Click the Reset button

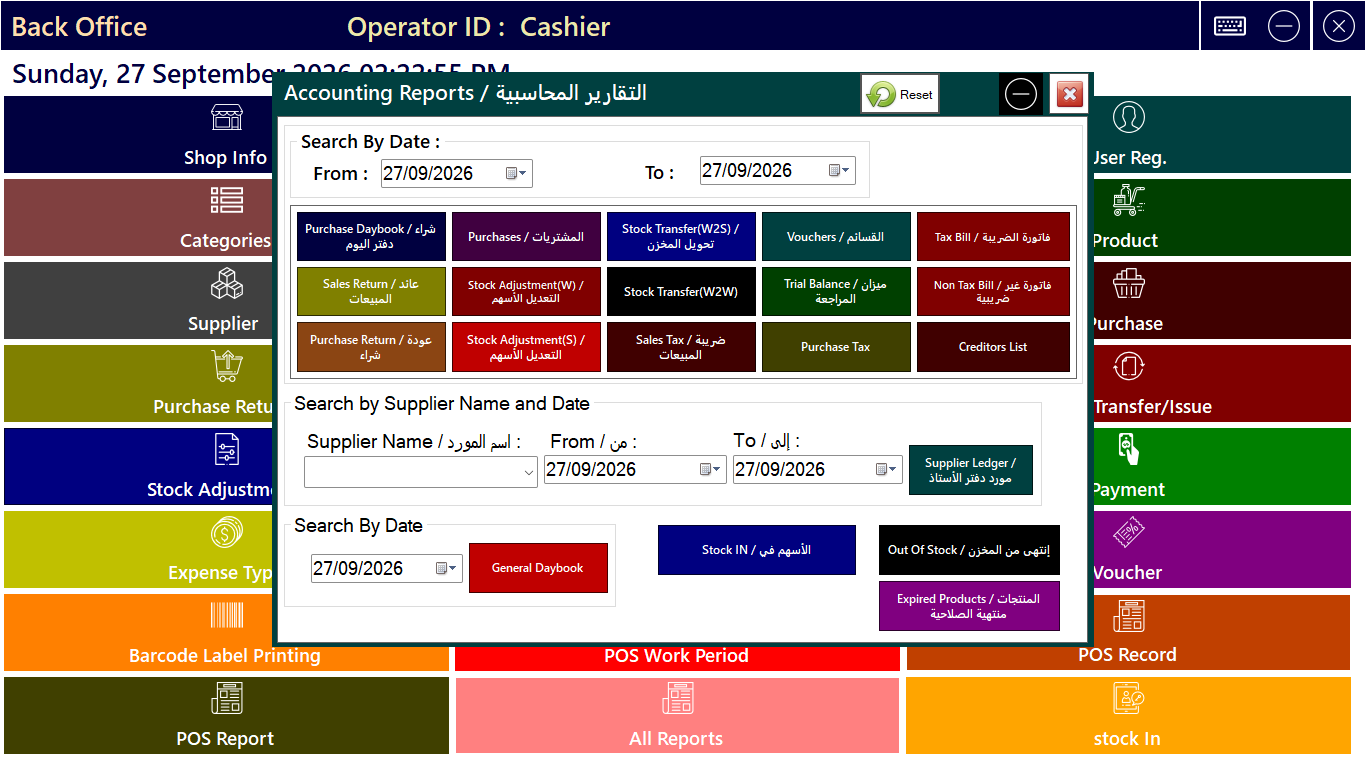pyautogui.click(x=900, y=95)
